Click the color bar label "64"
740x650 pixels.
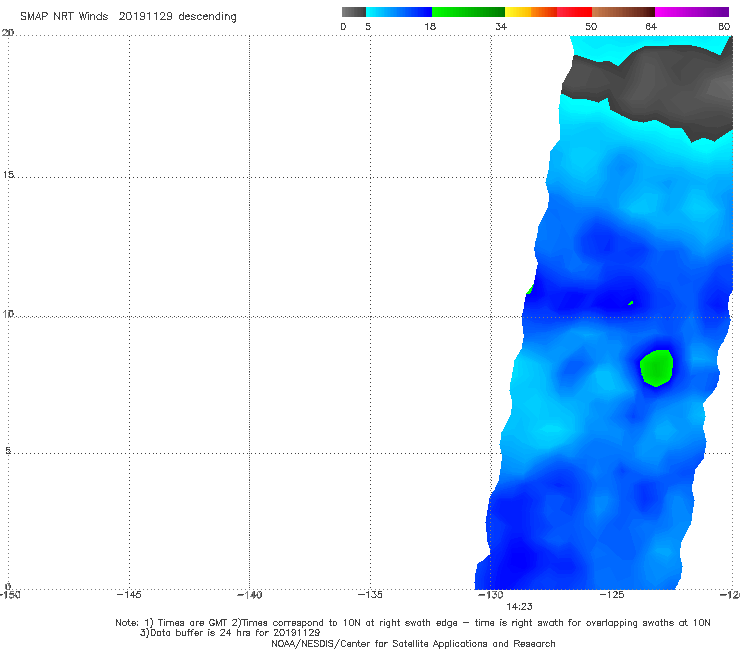point(651,27)
